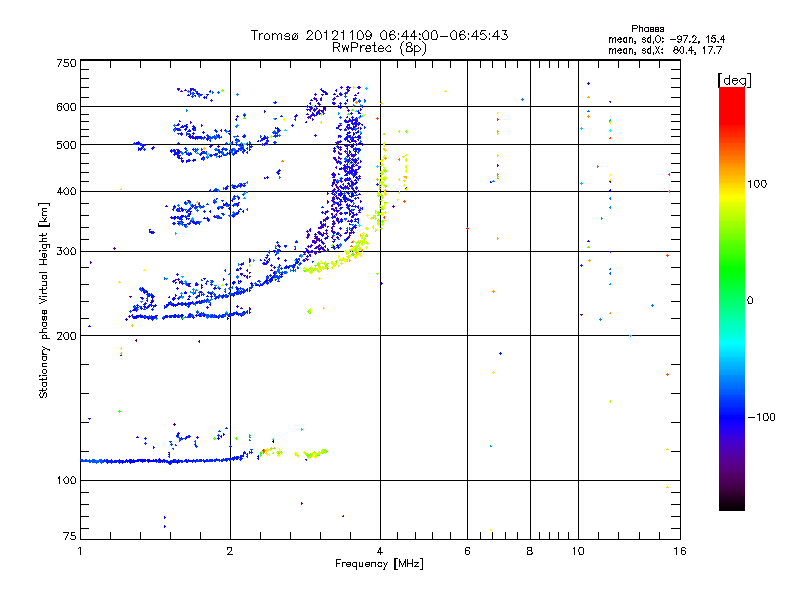Click the y-axis label '750'

[x=66, y=63]
